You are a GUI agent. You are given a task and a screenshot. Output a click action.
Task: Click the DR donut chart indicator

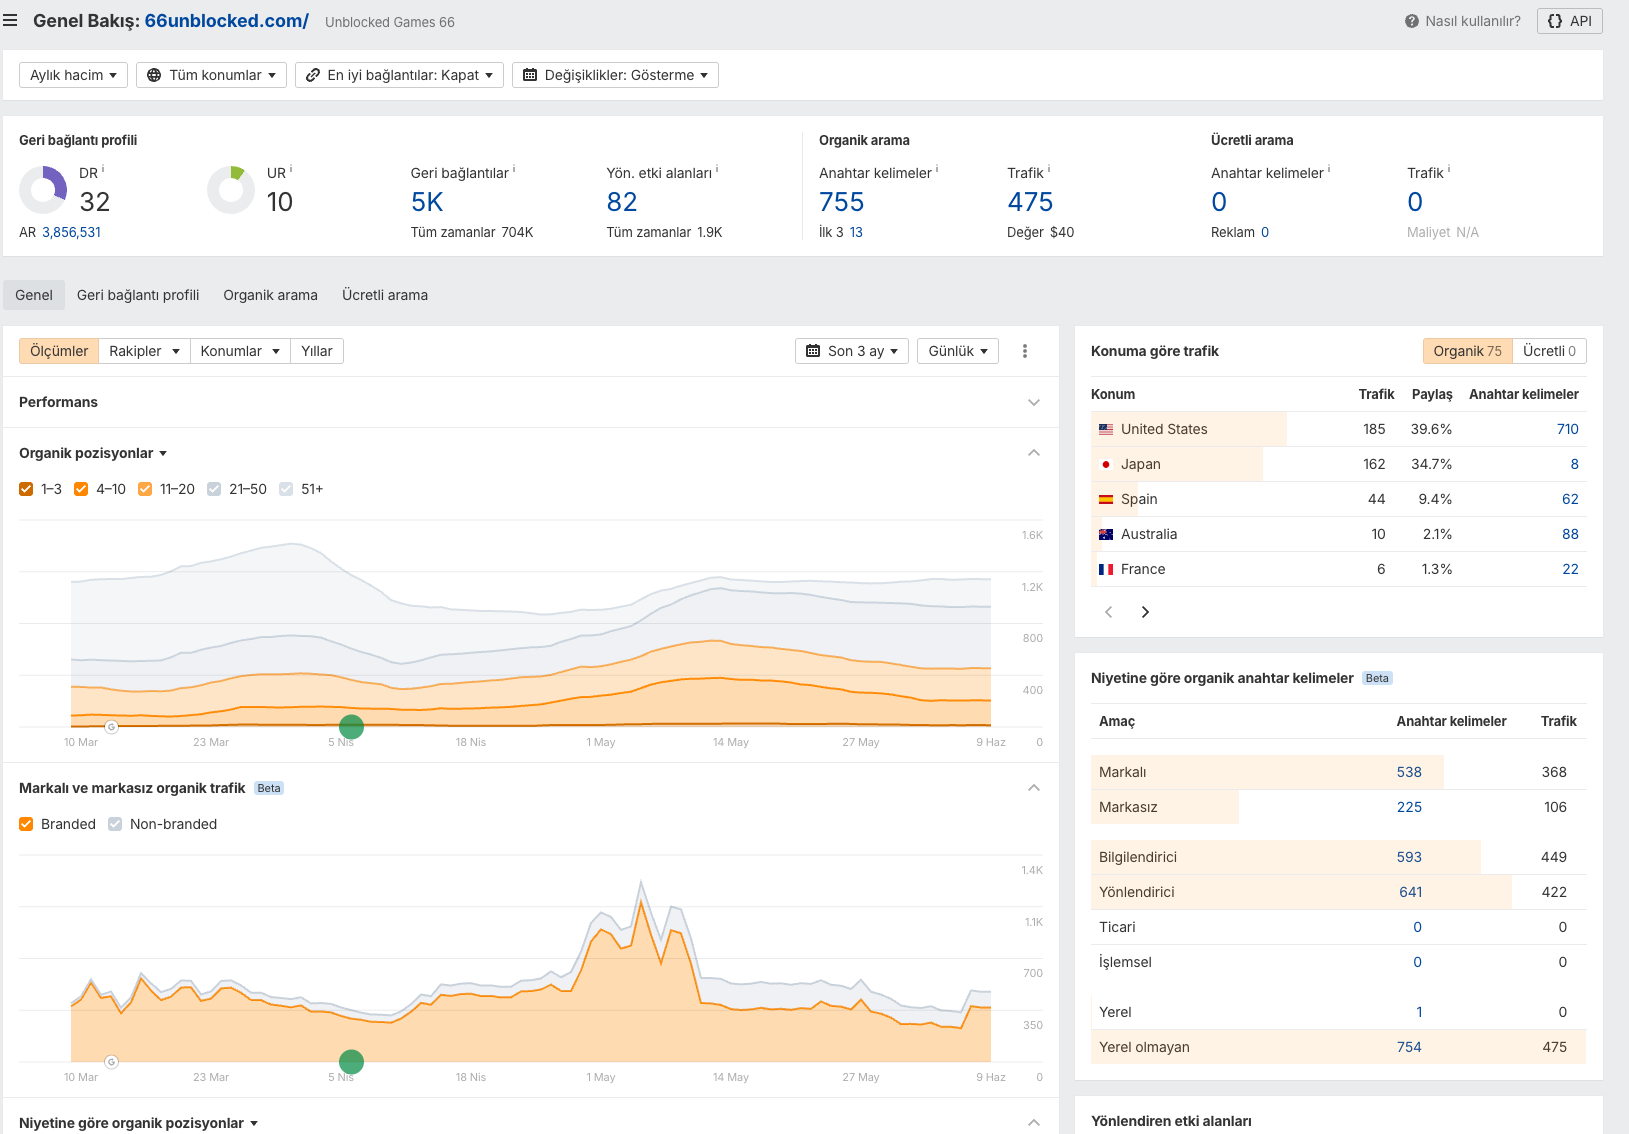(x=43, y=189)
